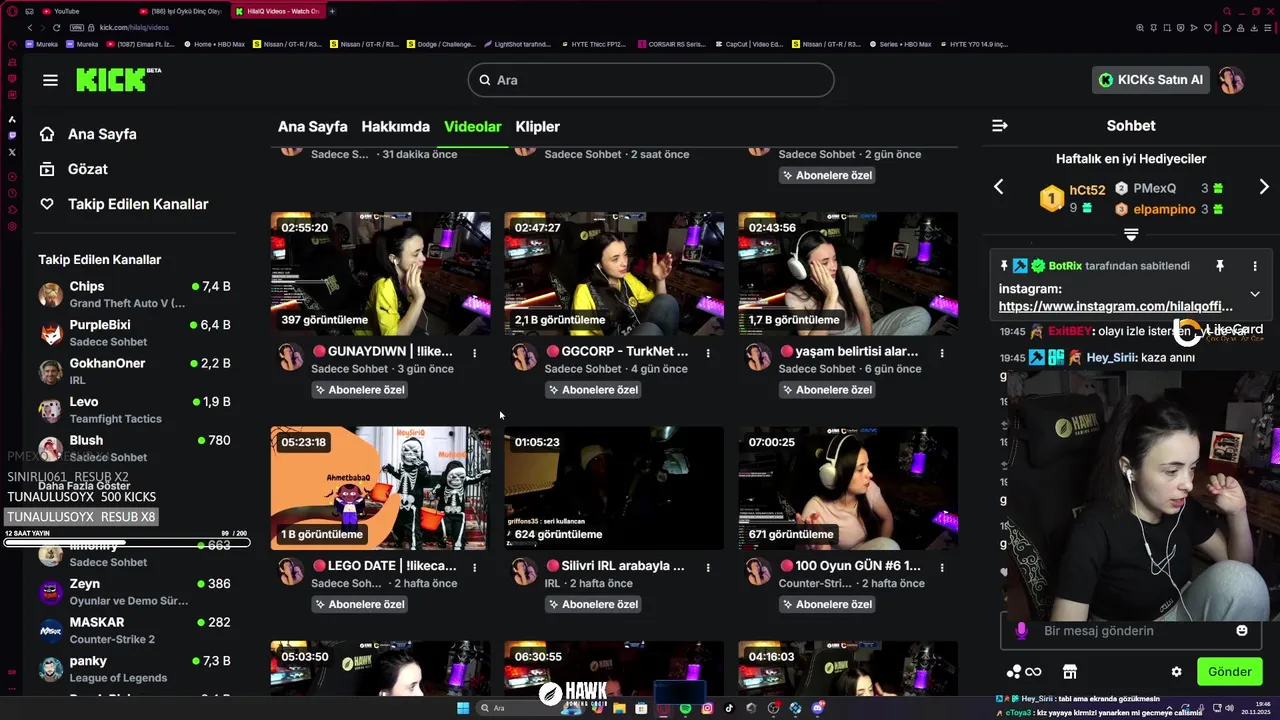This screenshot has width=1280, height=720.
Task: Show previous weekly gifters page
Action: coord(998,187)
